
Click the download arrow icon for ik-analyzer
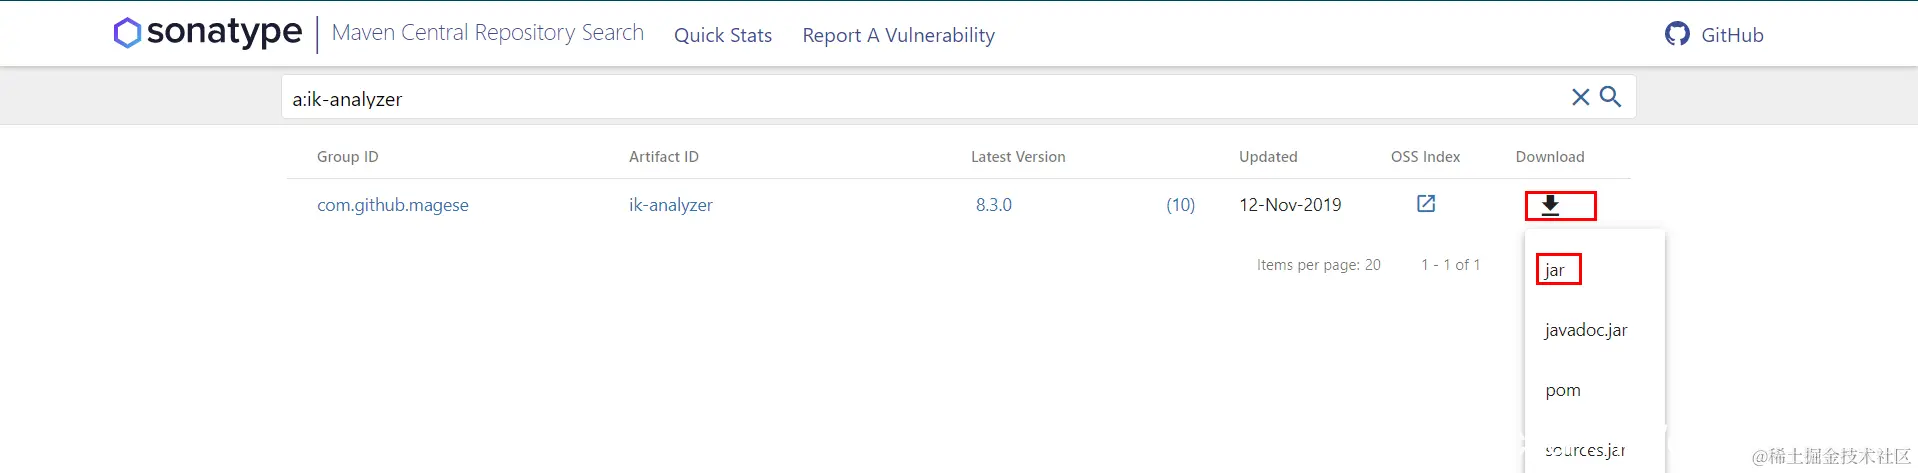(x=1550, y=205)
